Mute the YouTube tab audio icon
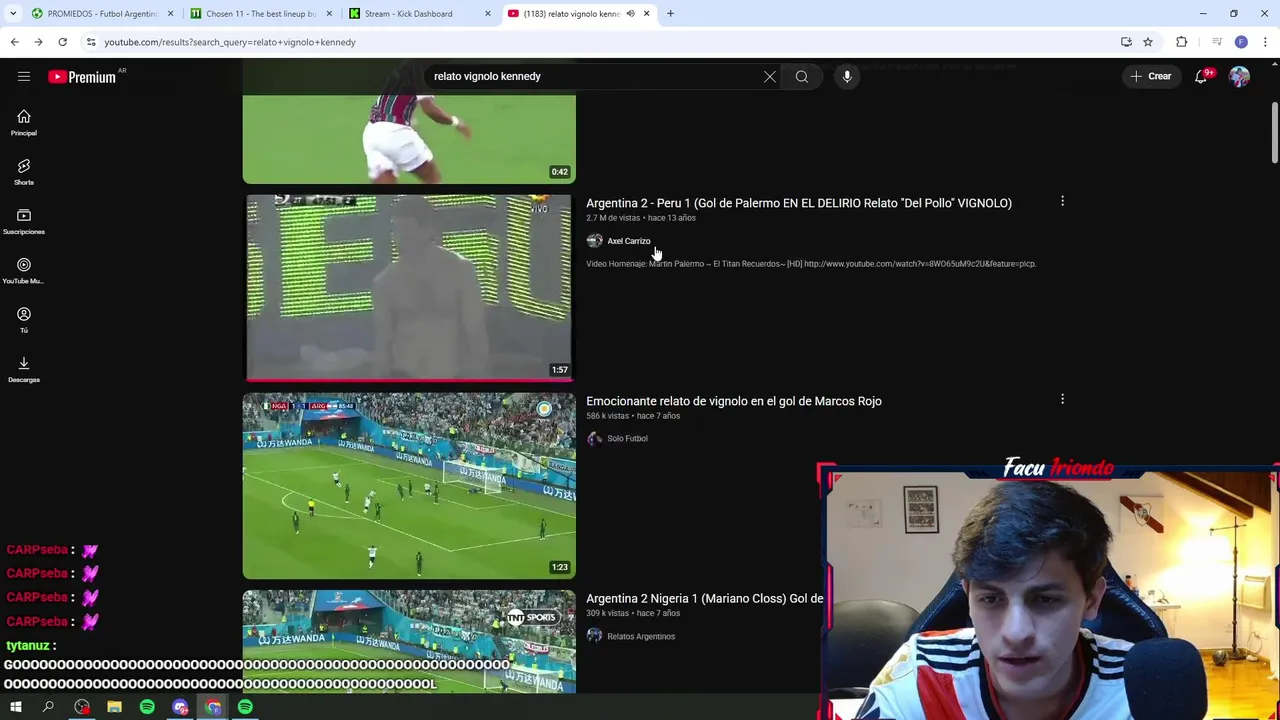 [630, 14]
